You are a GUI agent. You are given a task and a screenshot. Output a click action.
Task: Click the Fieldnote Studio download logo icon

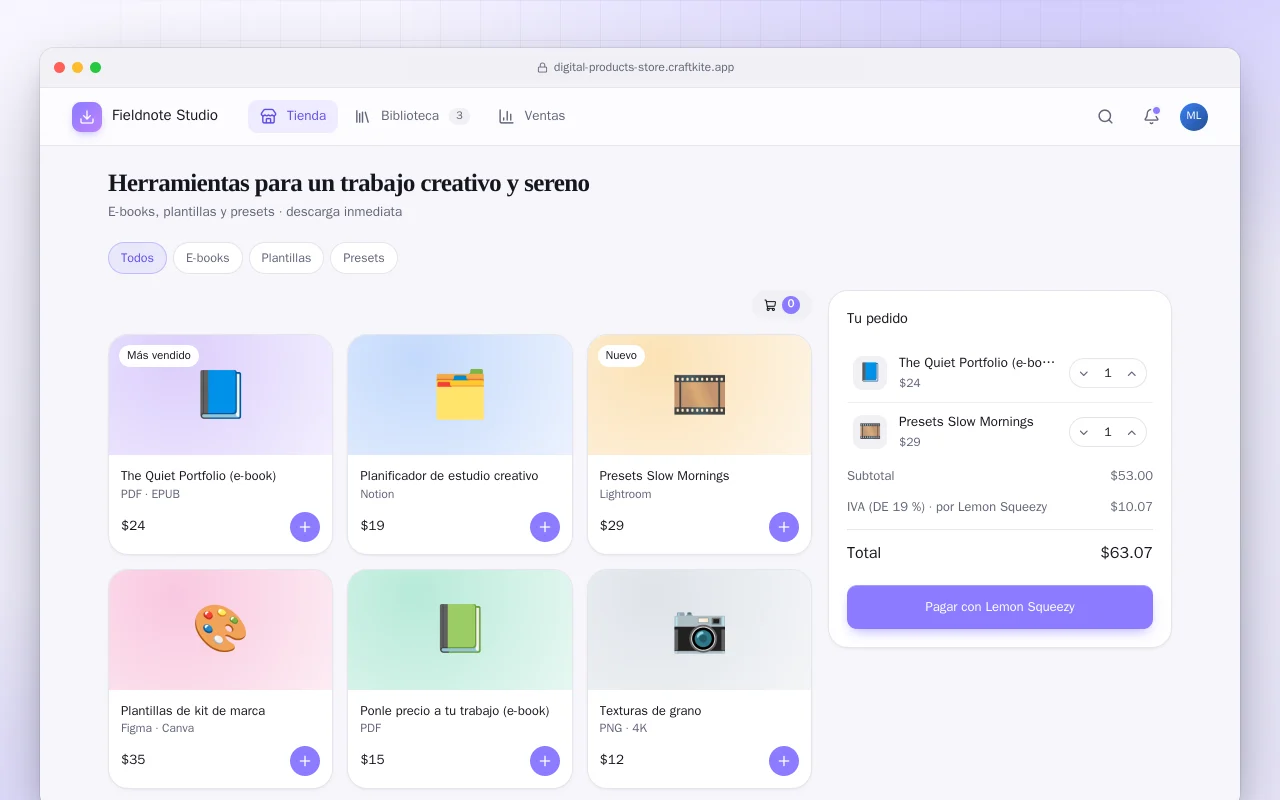pyautogui.click(x=87, y=117)
